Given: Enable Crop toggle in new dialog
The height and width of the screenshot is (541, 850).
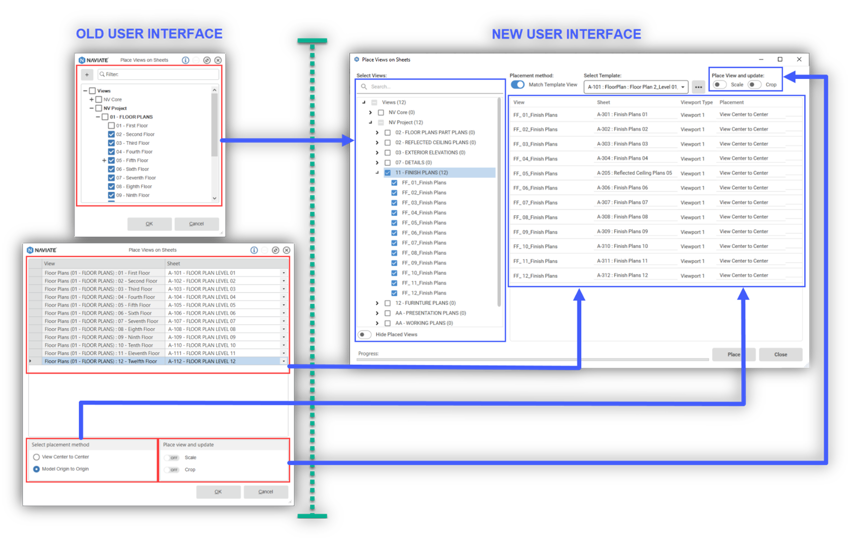Looking at the screenshot, I should tap(754, 85).
